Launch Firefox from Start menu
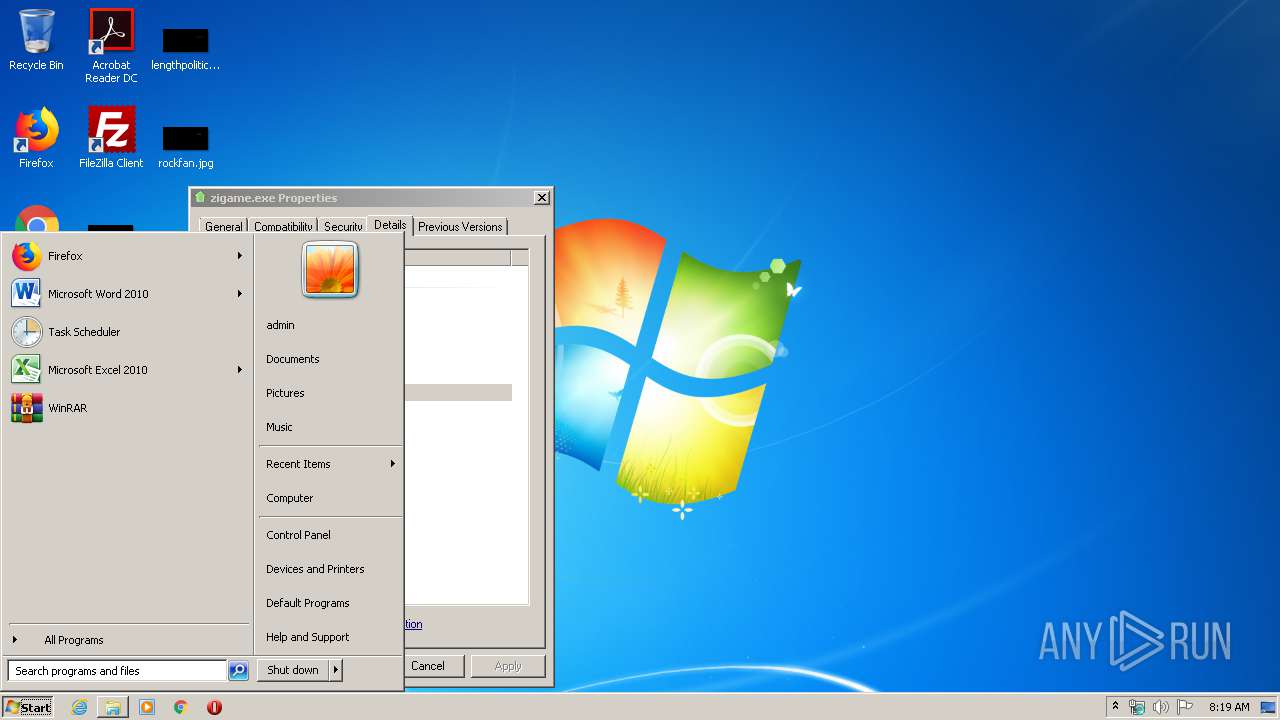Image resolution: width=1280 pixels, height=720 pixels. tap(127, 256)
